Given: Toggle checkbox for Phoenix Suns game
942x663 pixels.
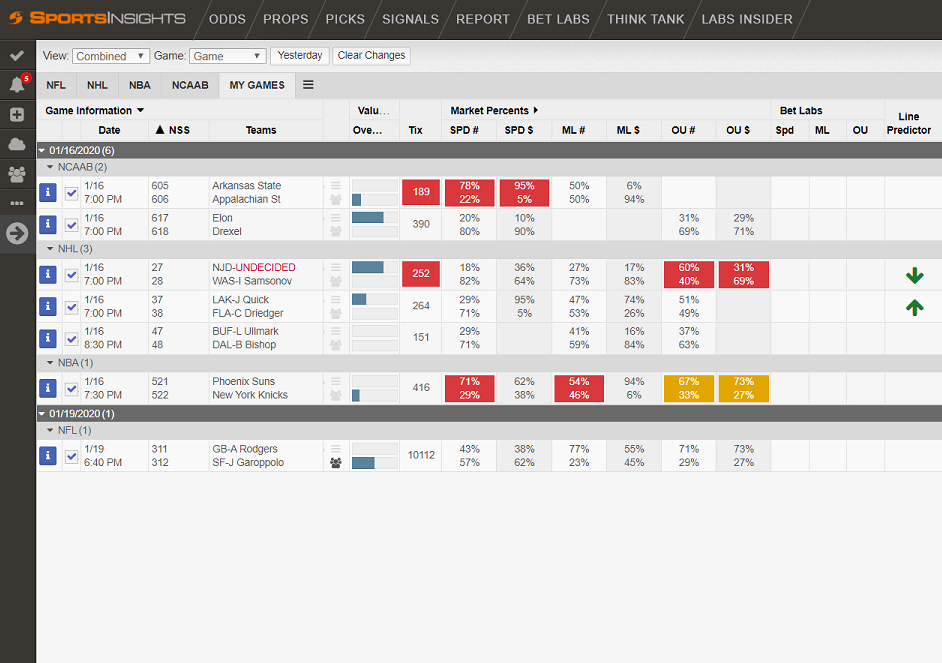Looking at the screenshot, I should pyautogui.click(x=71, y=388).
